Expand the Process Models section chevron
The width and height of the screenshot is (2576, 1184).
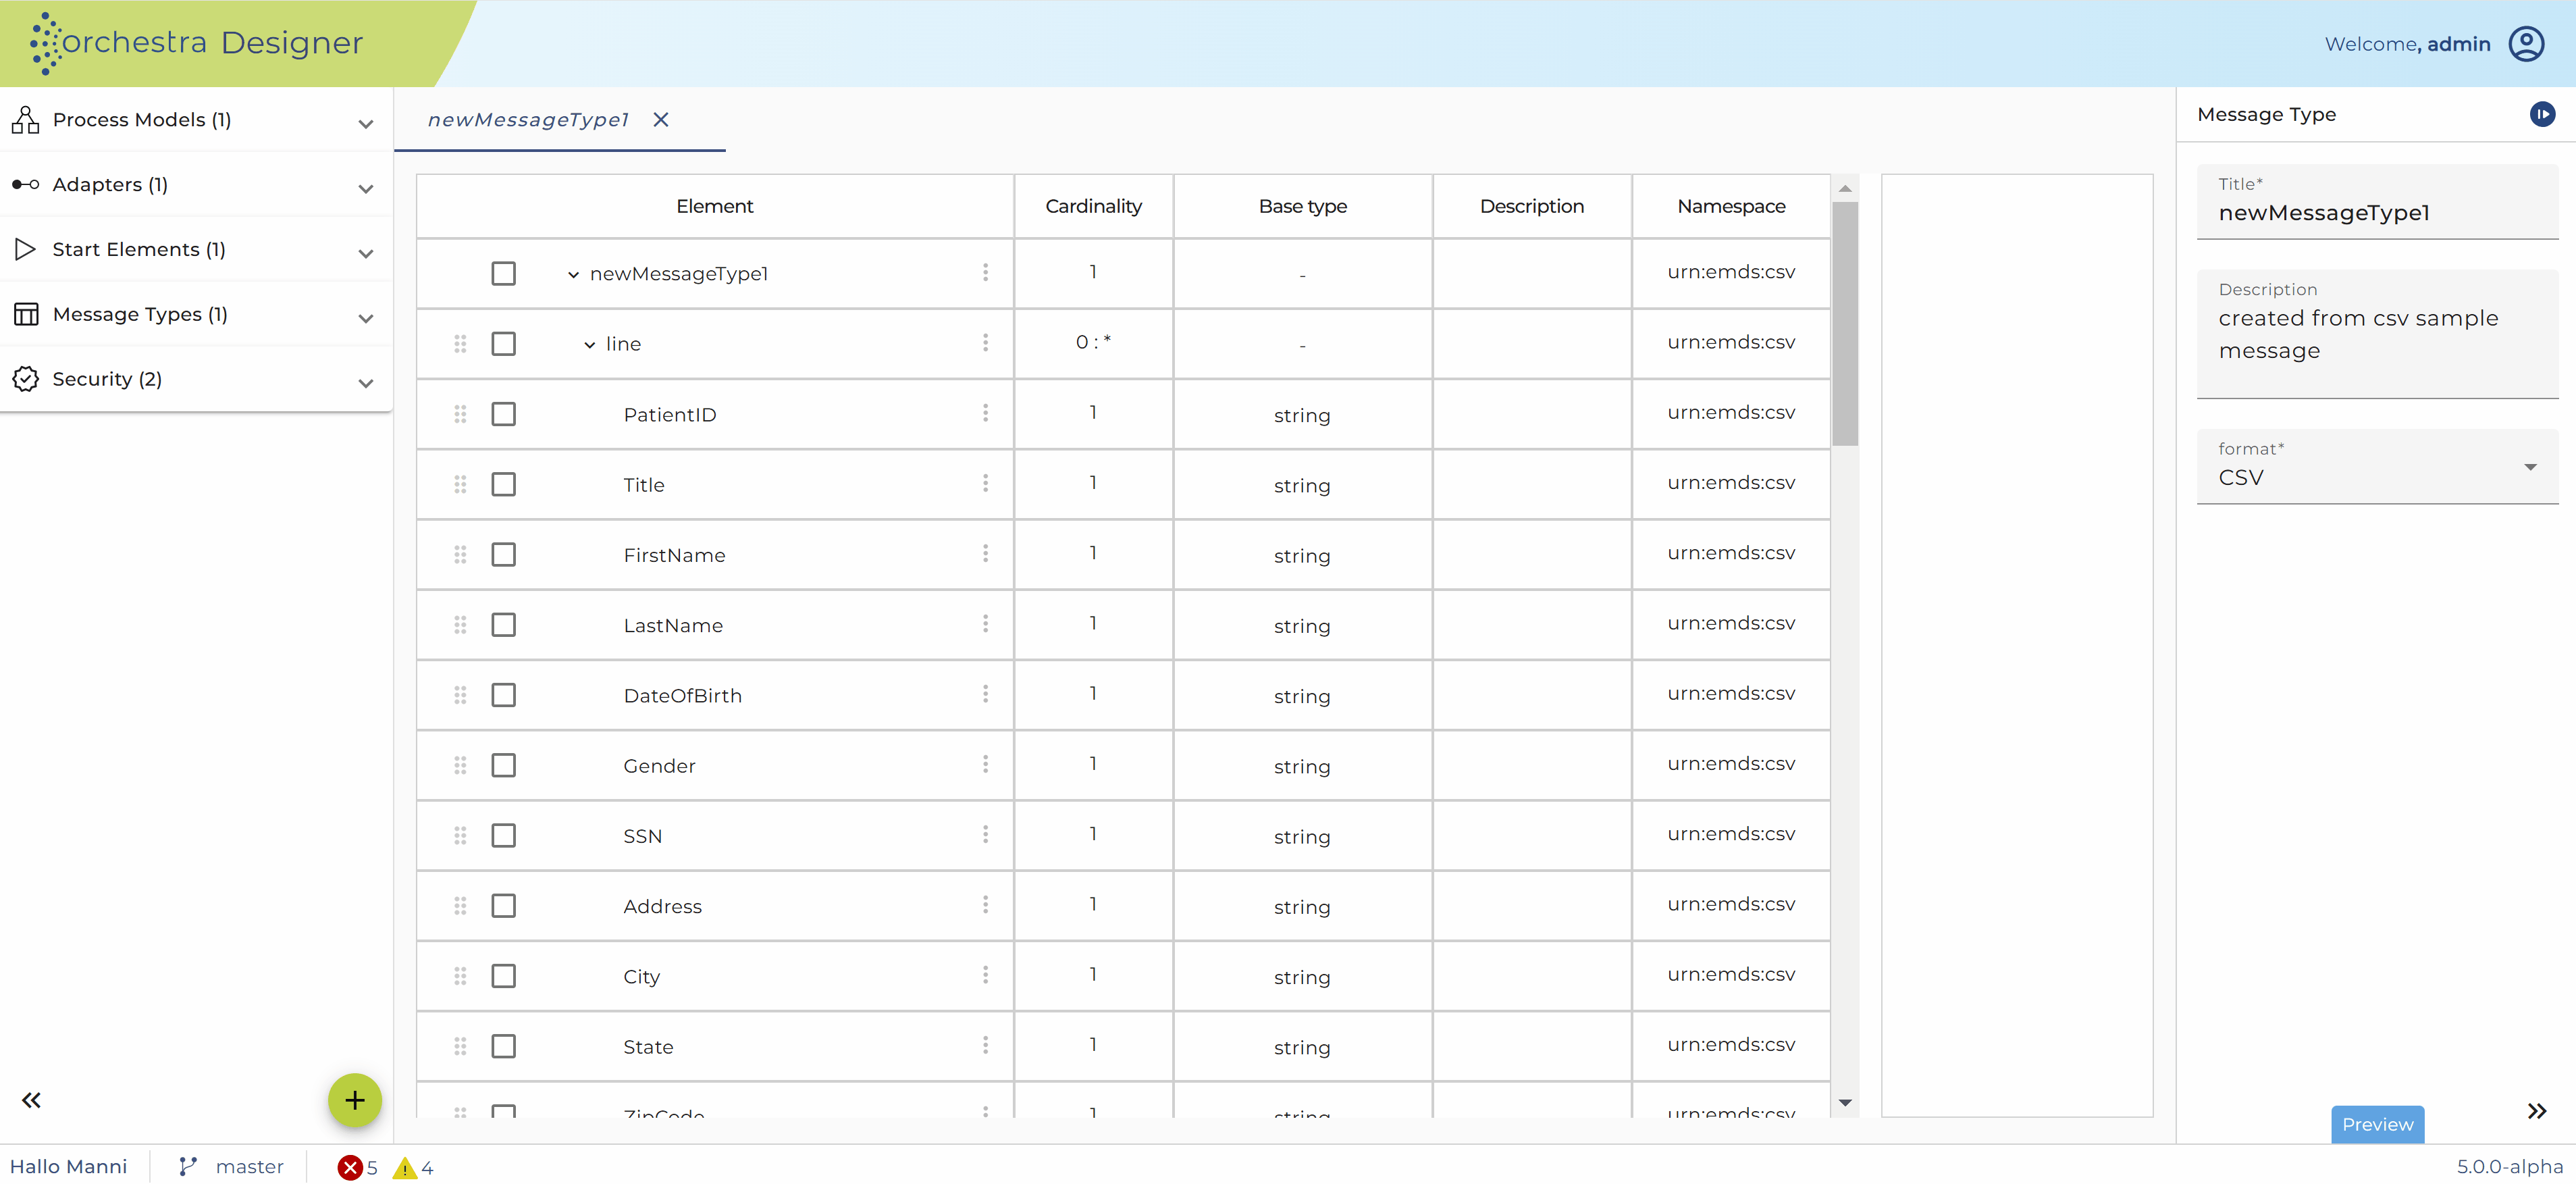pos(366,124)
